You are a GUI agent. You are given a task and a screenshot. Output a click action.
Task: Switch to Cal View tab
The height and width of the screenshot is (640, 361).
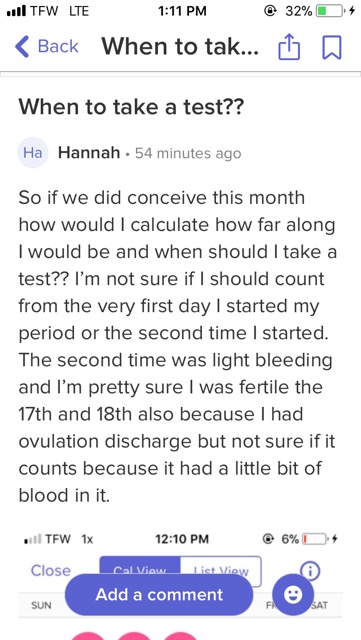(x=140, y=571)
